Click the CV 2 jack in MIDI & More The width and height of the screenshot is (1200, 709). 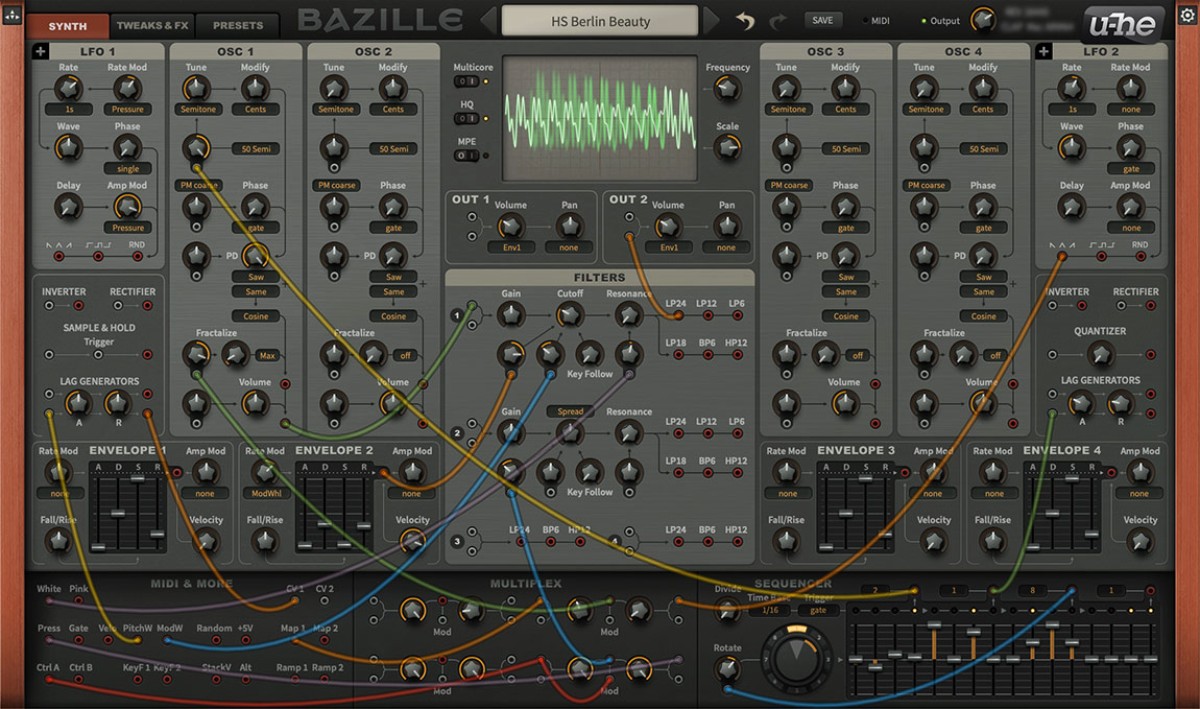pos(325,602)
